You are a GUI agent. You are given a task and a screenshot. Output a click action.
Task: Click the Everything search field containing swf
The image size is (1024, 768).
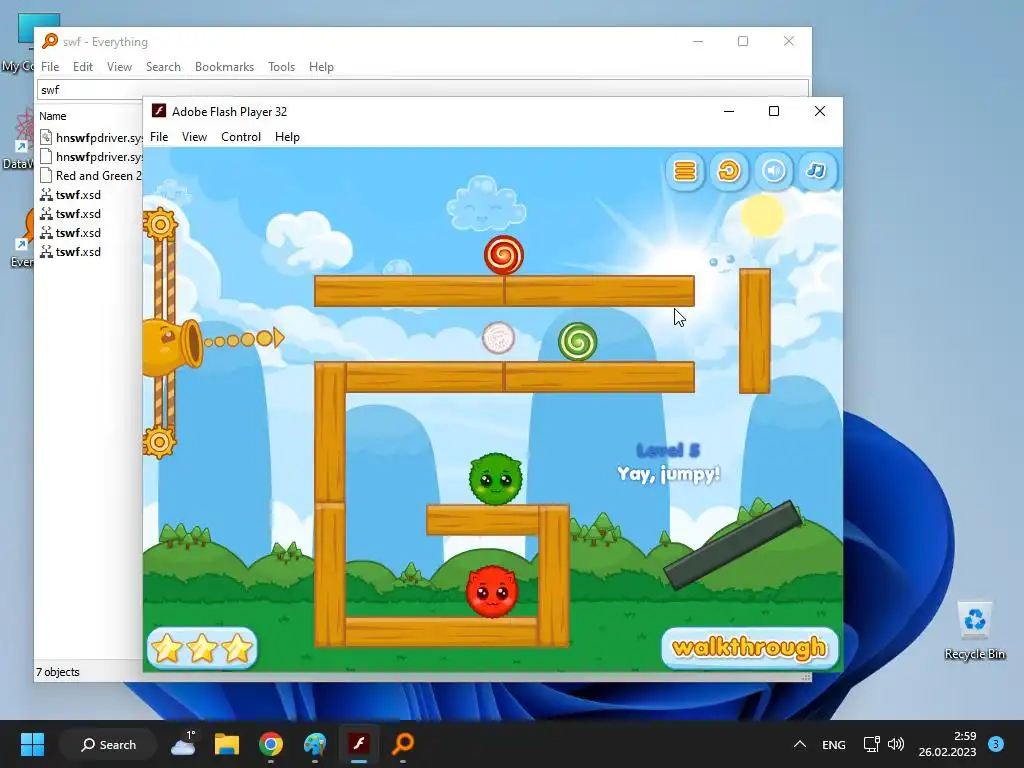pos(423,89)
